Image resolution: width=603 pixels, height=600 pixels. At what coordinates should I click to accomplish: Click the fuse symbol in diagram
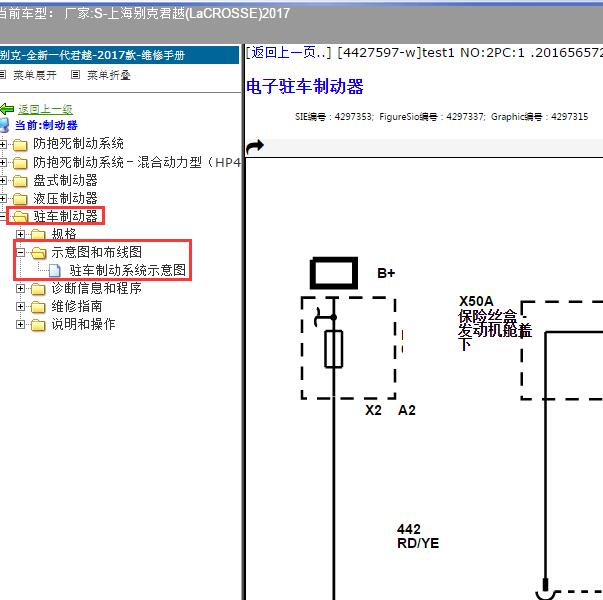point(333,349)
